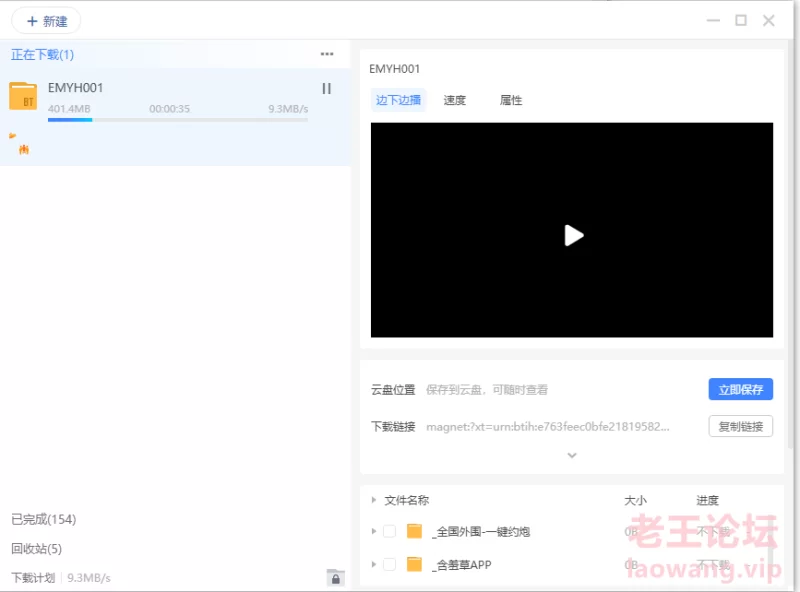Check the _全国外围-一键约炮 checkbox

[x=389, y=531]
